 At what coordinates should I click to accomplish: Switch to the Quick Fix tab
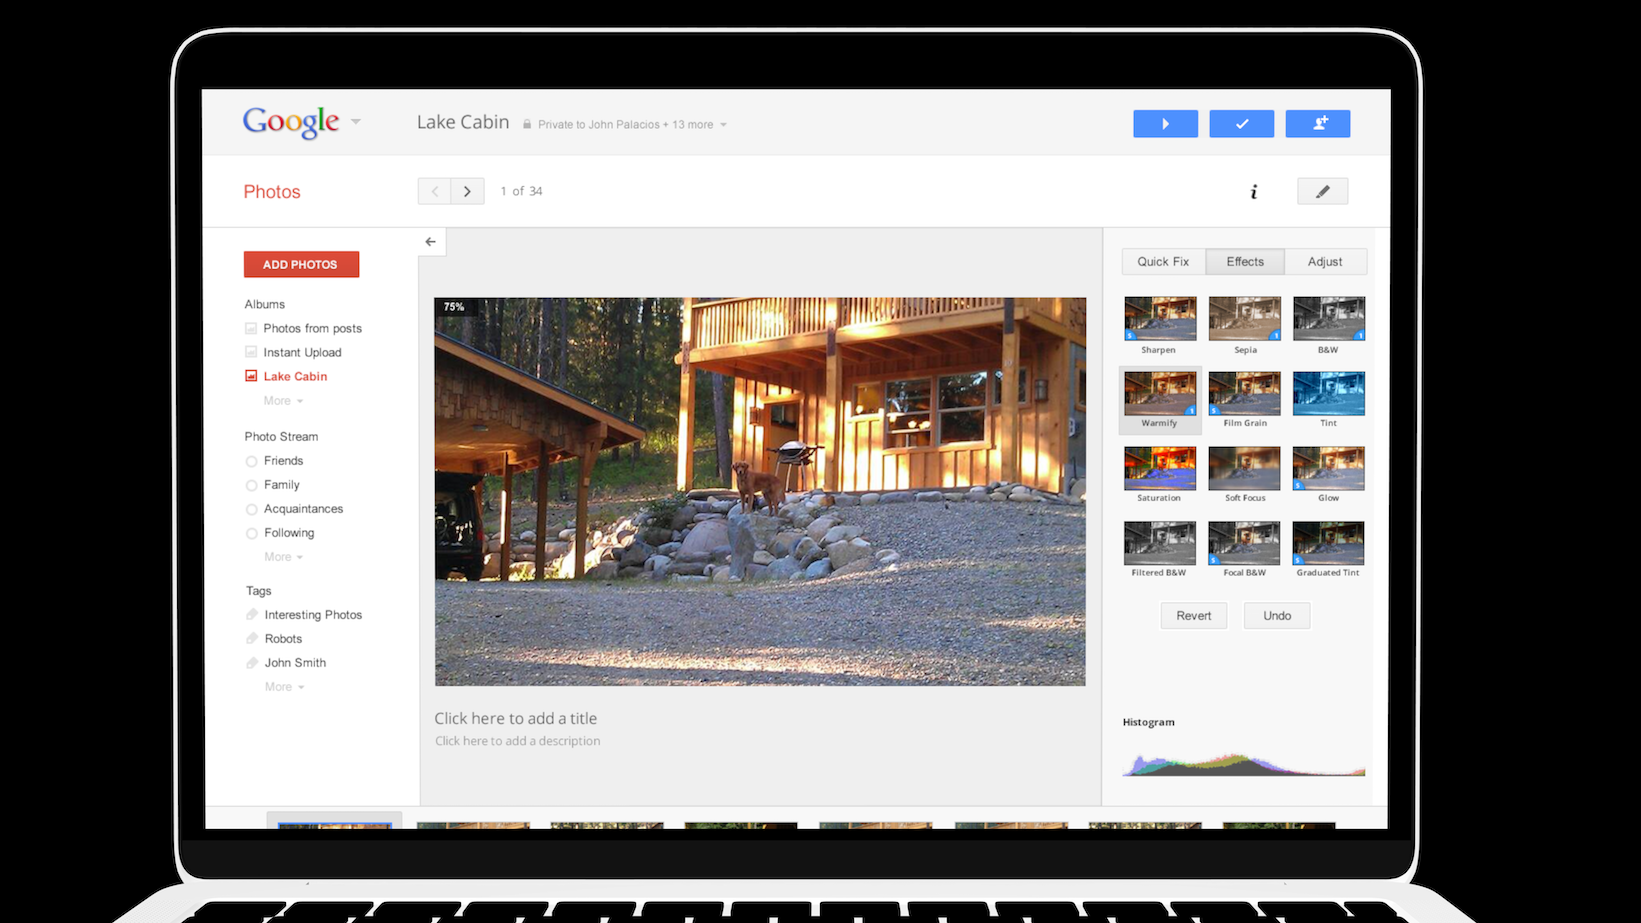pos(1163,262)
